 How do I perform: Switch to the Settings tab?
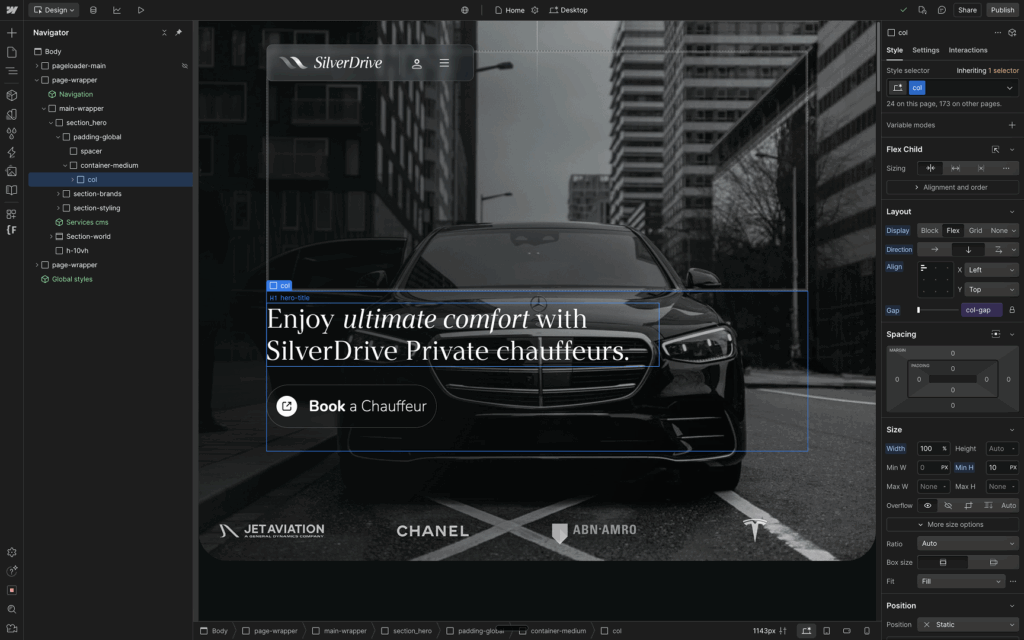925,50
